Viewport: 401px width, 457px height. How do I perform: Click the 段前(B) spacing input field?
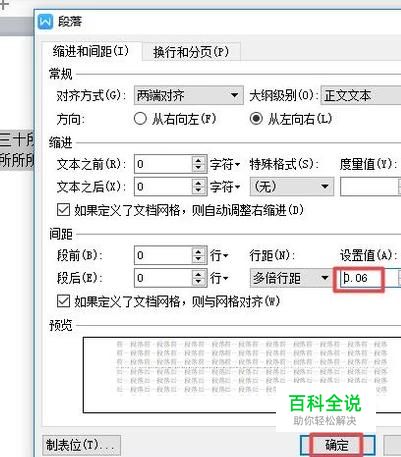pyautogui.click(x=163, y=255)
